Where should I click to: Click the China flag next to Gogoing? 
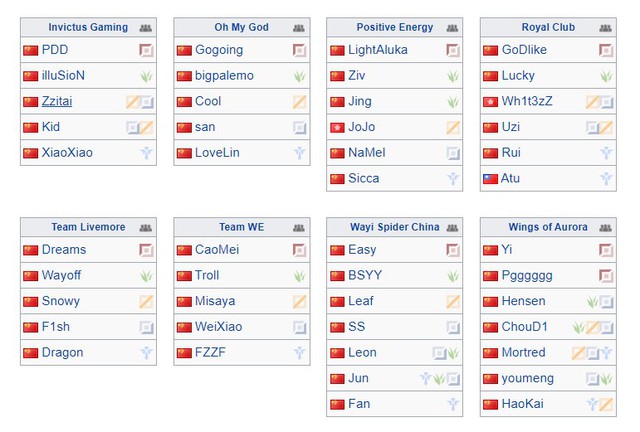click(184, 50)
